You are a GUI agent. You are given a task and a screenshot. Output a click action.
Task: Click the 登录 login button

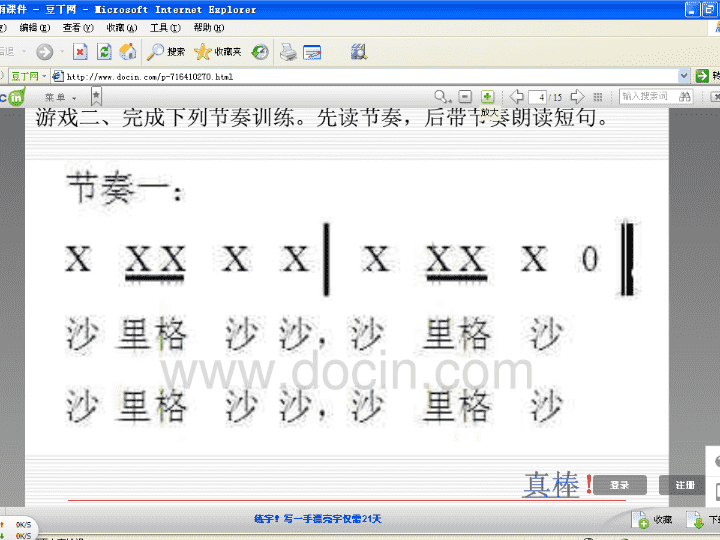tap(620, 485)
